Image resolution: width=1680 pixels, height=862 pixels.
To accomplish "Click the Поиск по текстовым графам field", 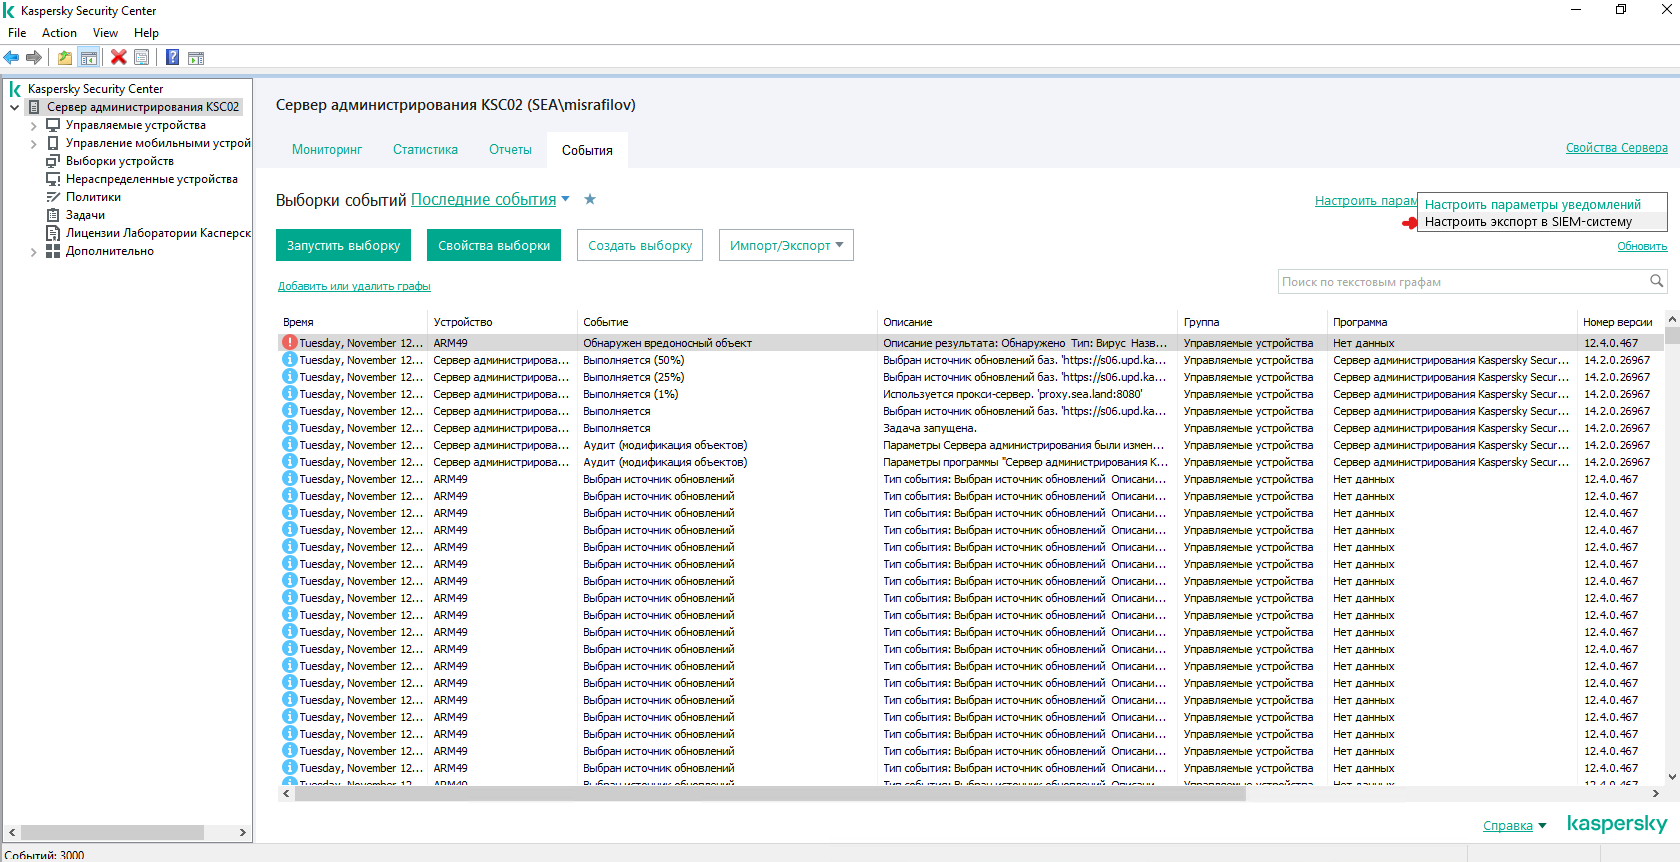I will (x=1460, y=282).
